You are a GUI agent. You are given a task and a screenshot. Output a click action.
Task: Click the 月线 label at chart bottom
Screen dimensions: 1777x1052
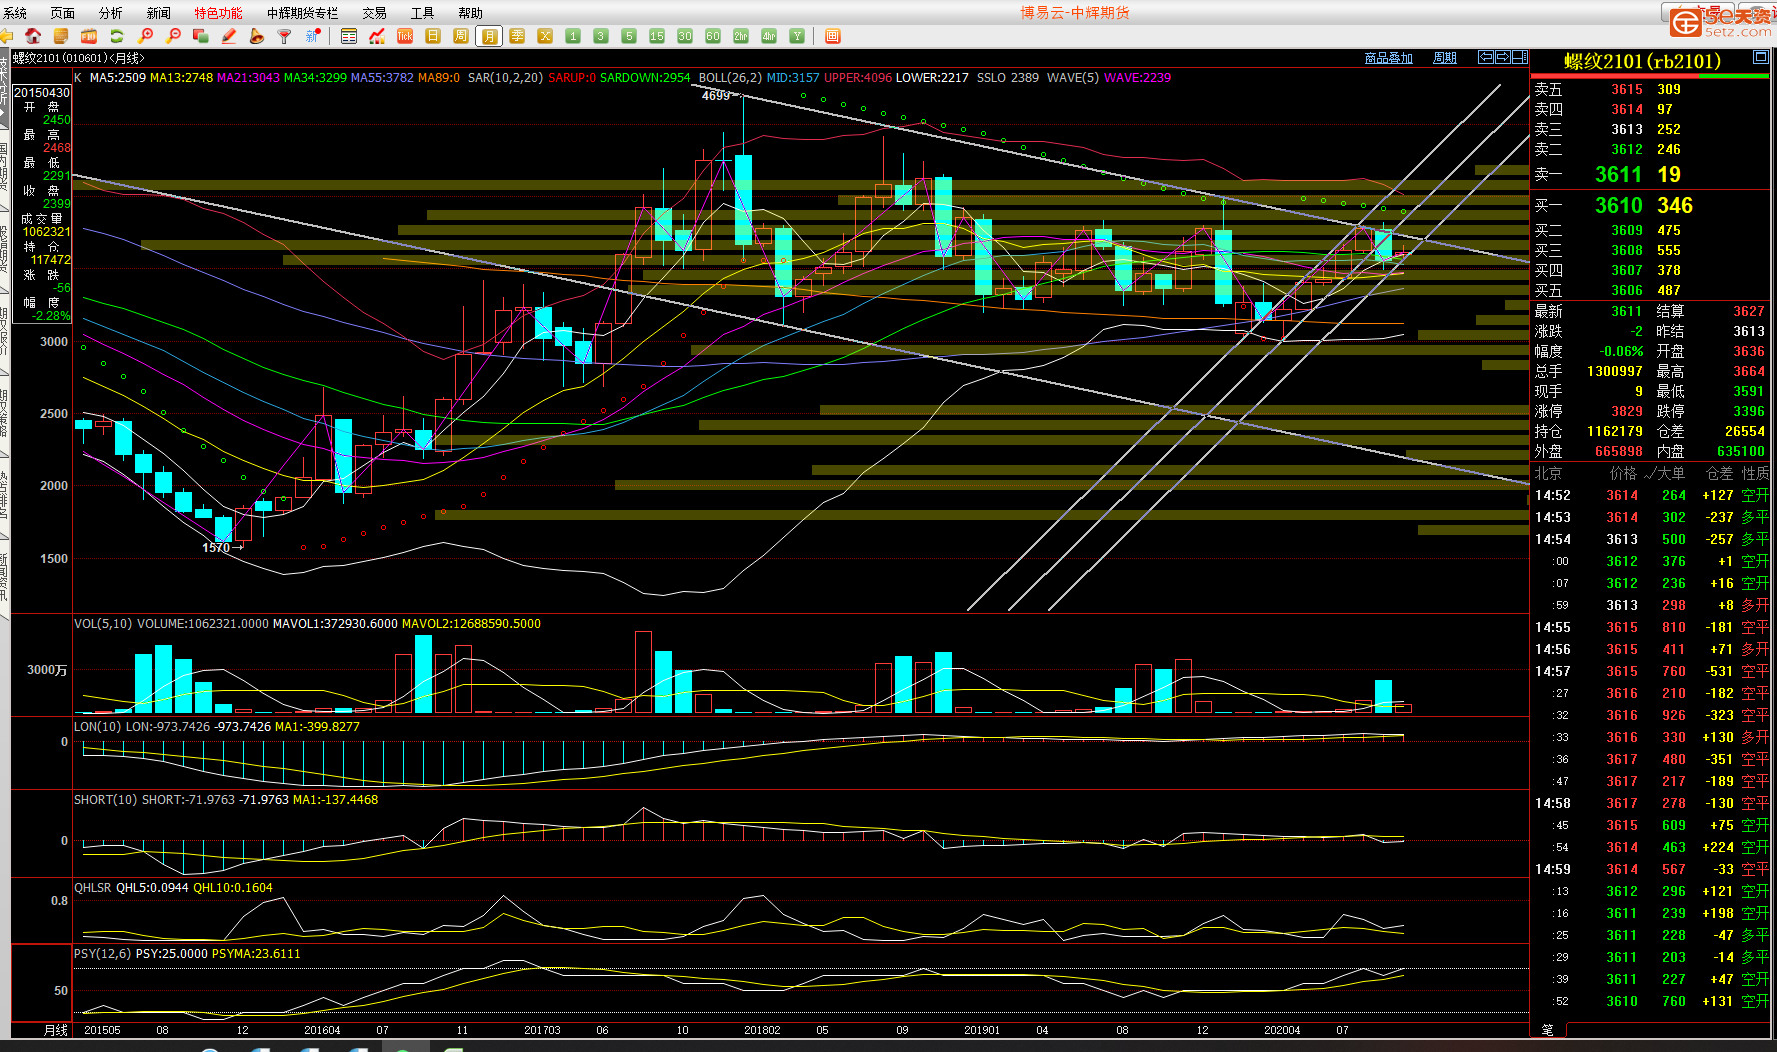pos(56,1030)
